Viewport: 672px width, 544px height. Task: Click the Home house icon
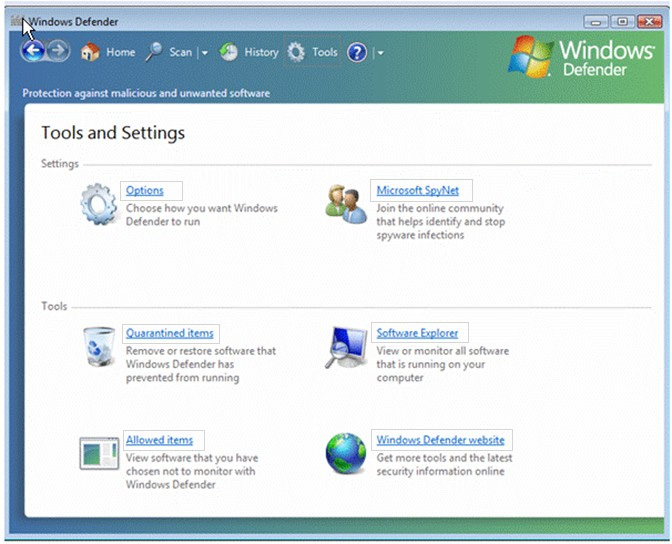(90, 52)
